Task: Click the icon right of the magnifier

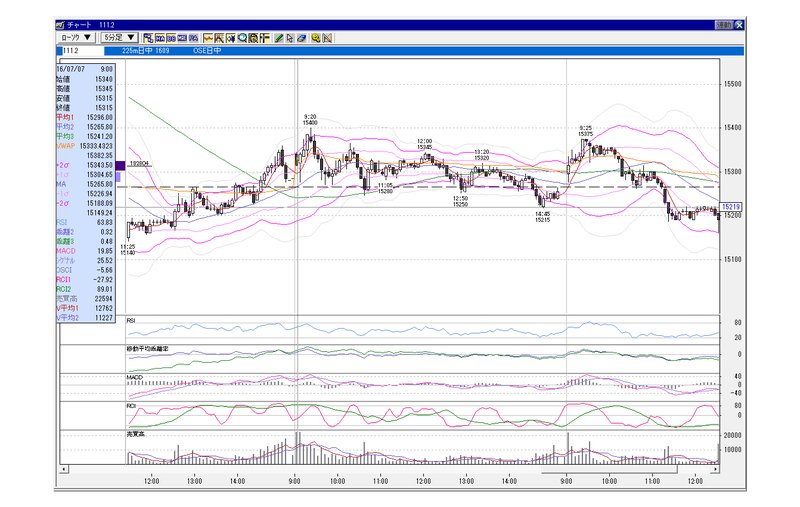Action: tap(253, 38)
